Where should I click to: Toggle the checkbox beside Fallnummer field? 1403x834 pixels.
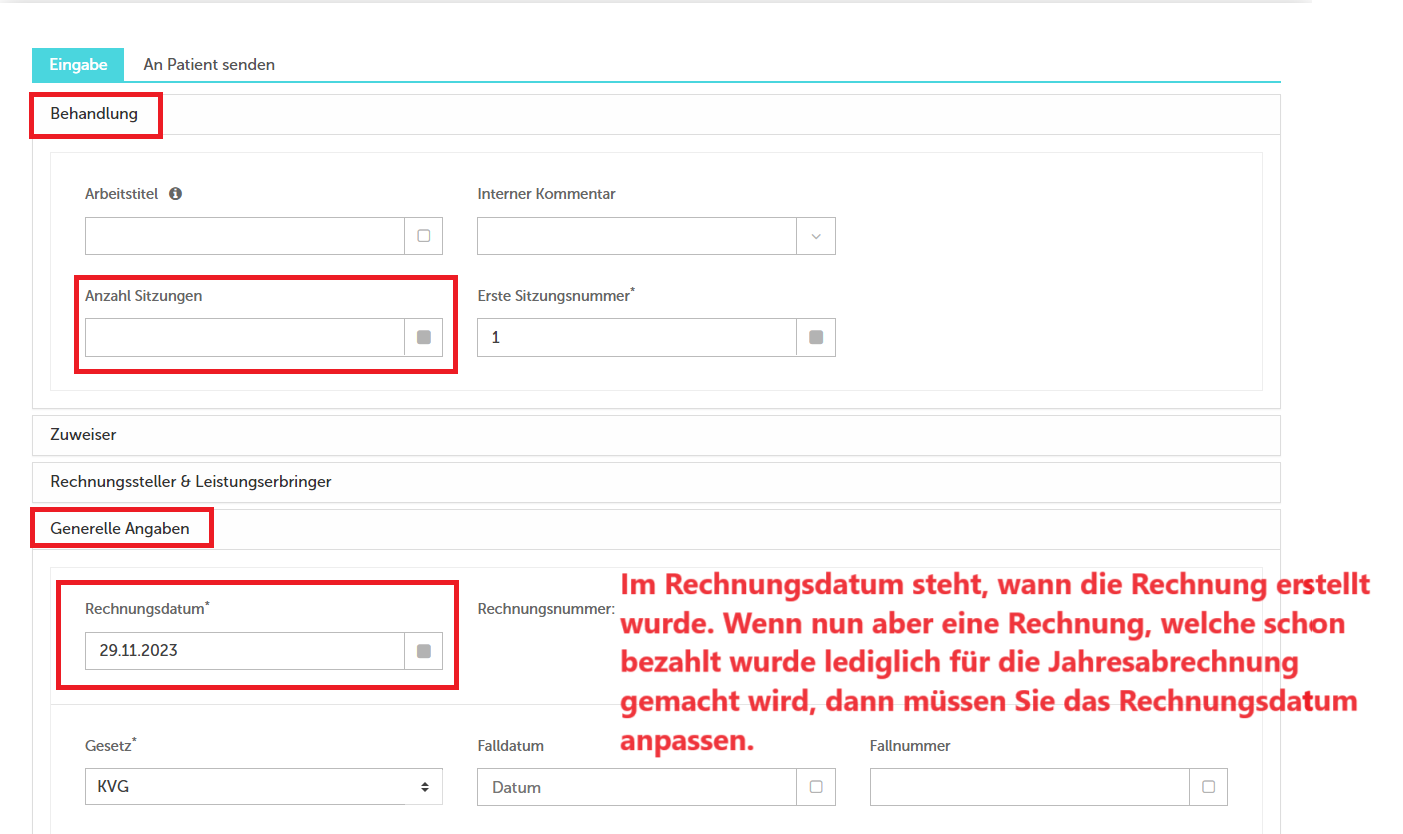[x=1209, y=787]
